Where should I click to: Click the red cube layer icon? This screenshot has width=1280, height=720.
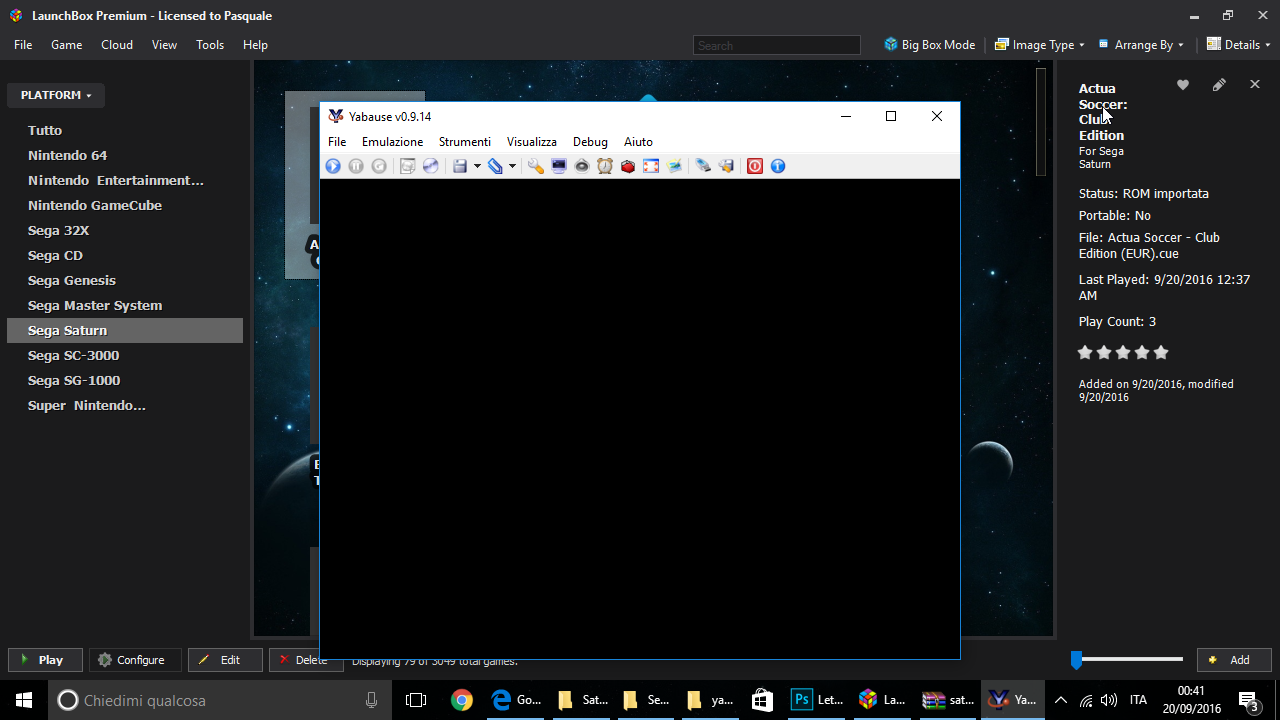tap(628, 166)
